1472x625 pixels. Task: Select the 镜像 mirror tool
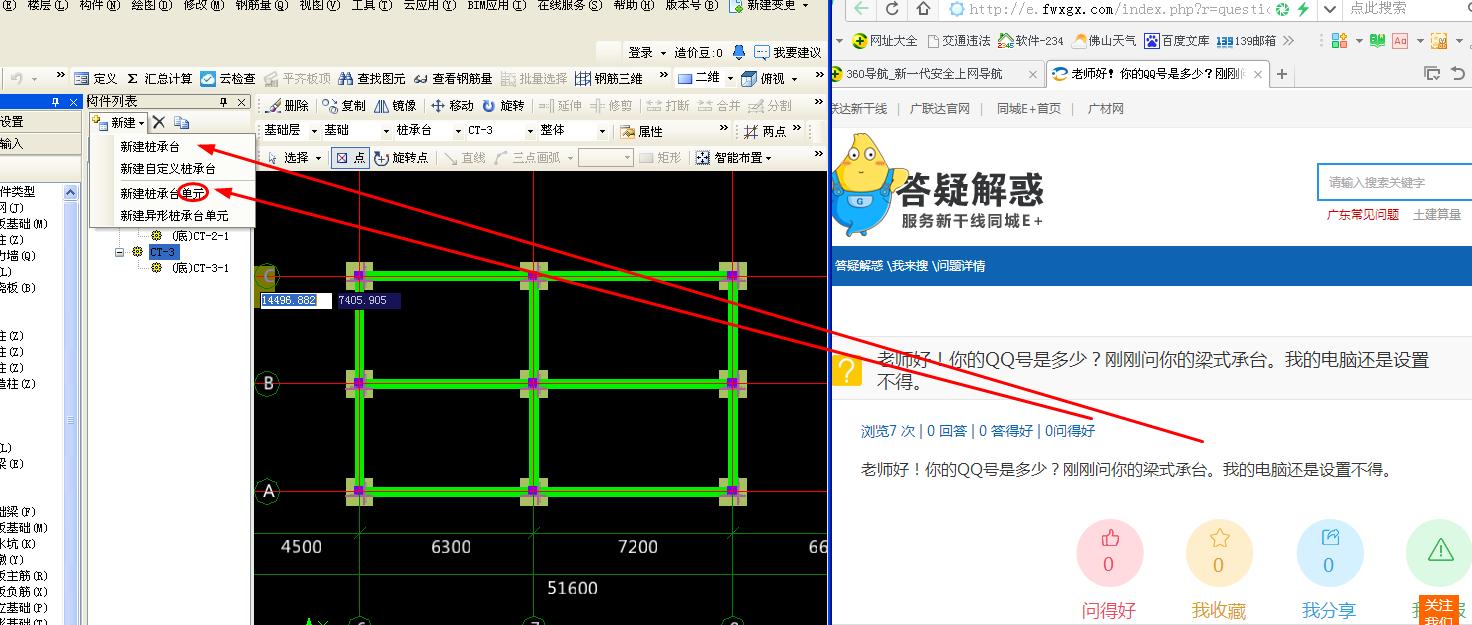coord(395,106)
